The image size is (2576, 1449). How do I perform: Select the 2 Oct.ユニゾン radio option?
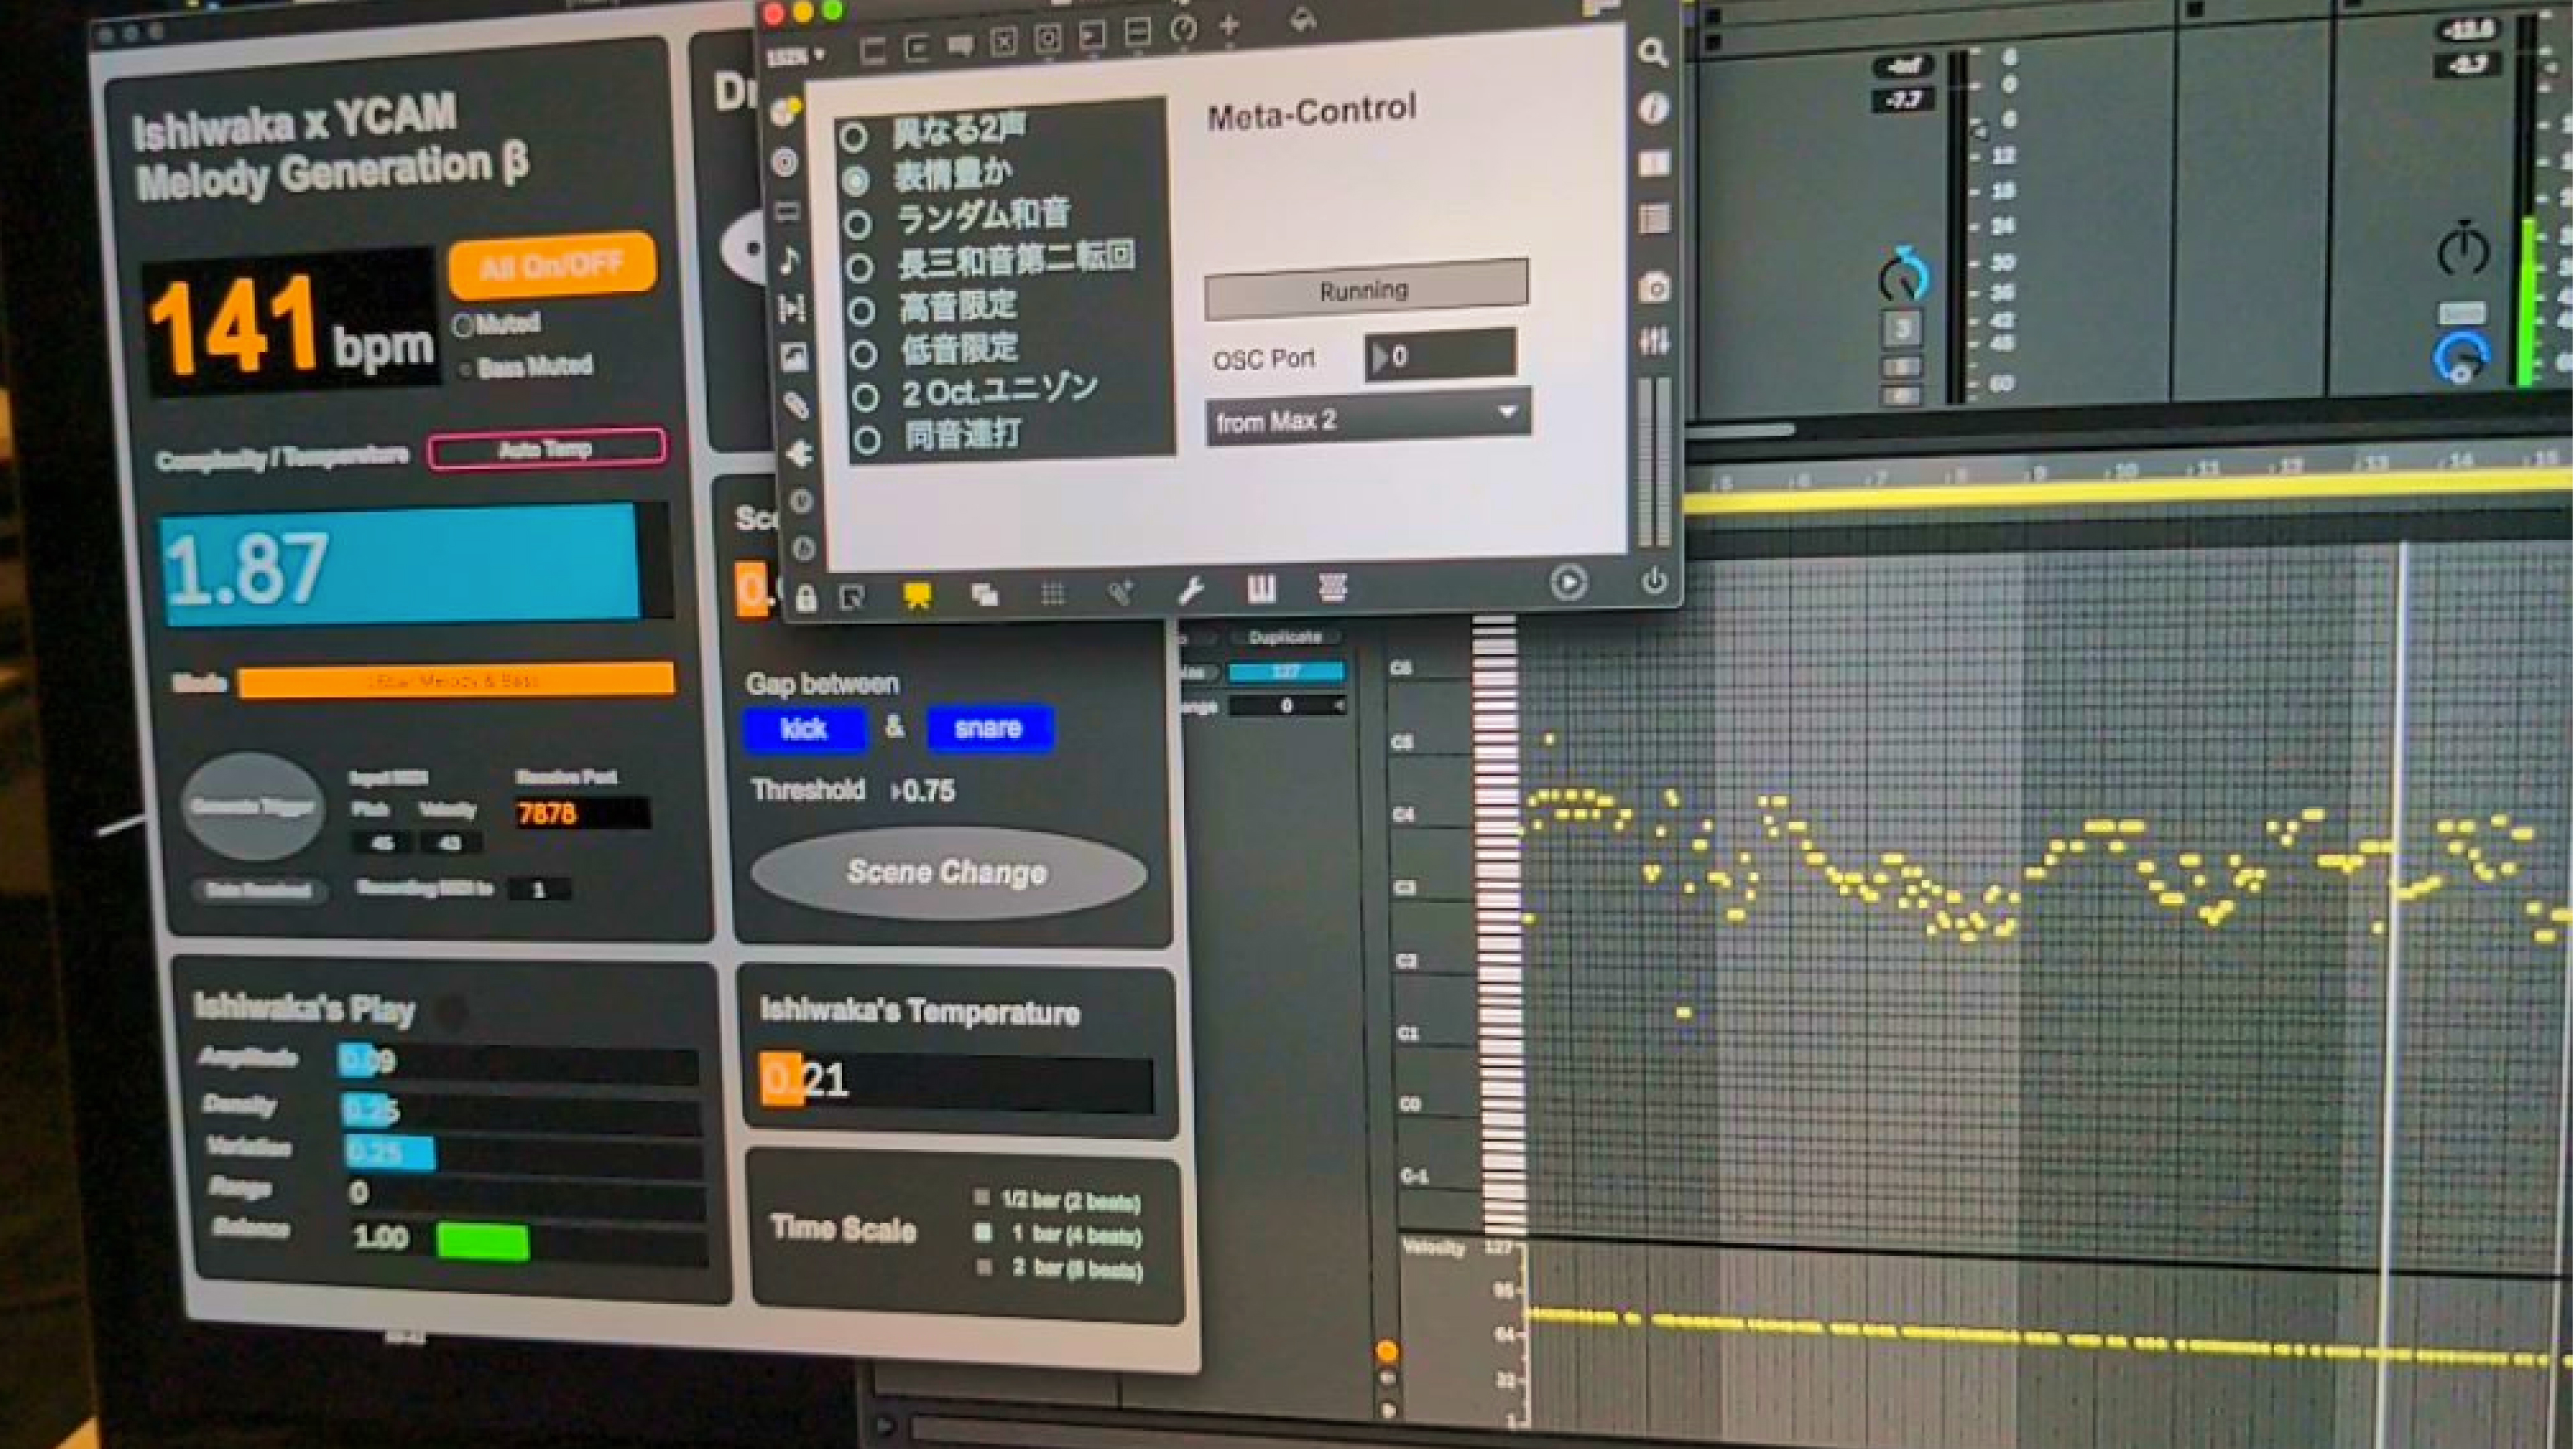tap(865, 397)
